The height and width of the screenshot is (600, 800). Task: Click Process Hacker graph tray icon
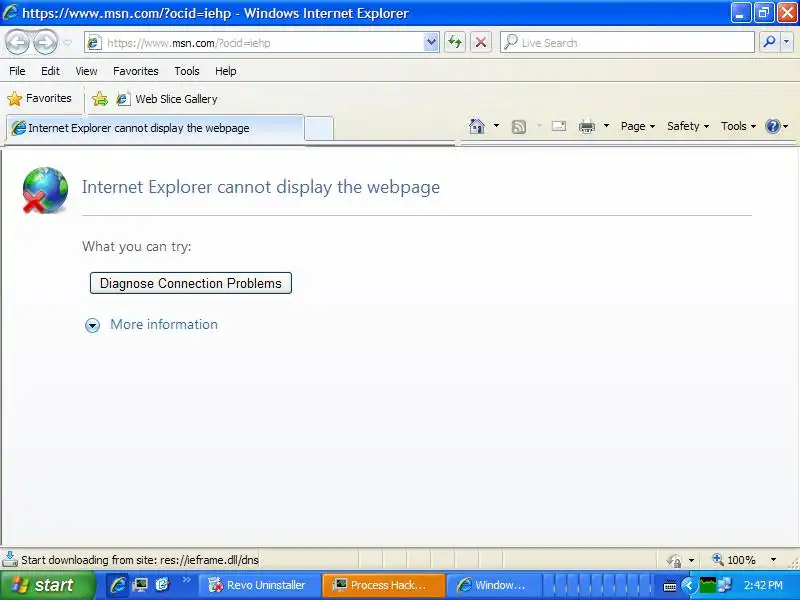(x=707, y=585)
